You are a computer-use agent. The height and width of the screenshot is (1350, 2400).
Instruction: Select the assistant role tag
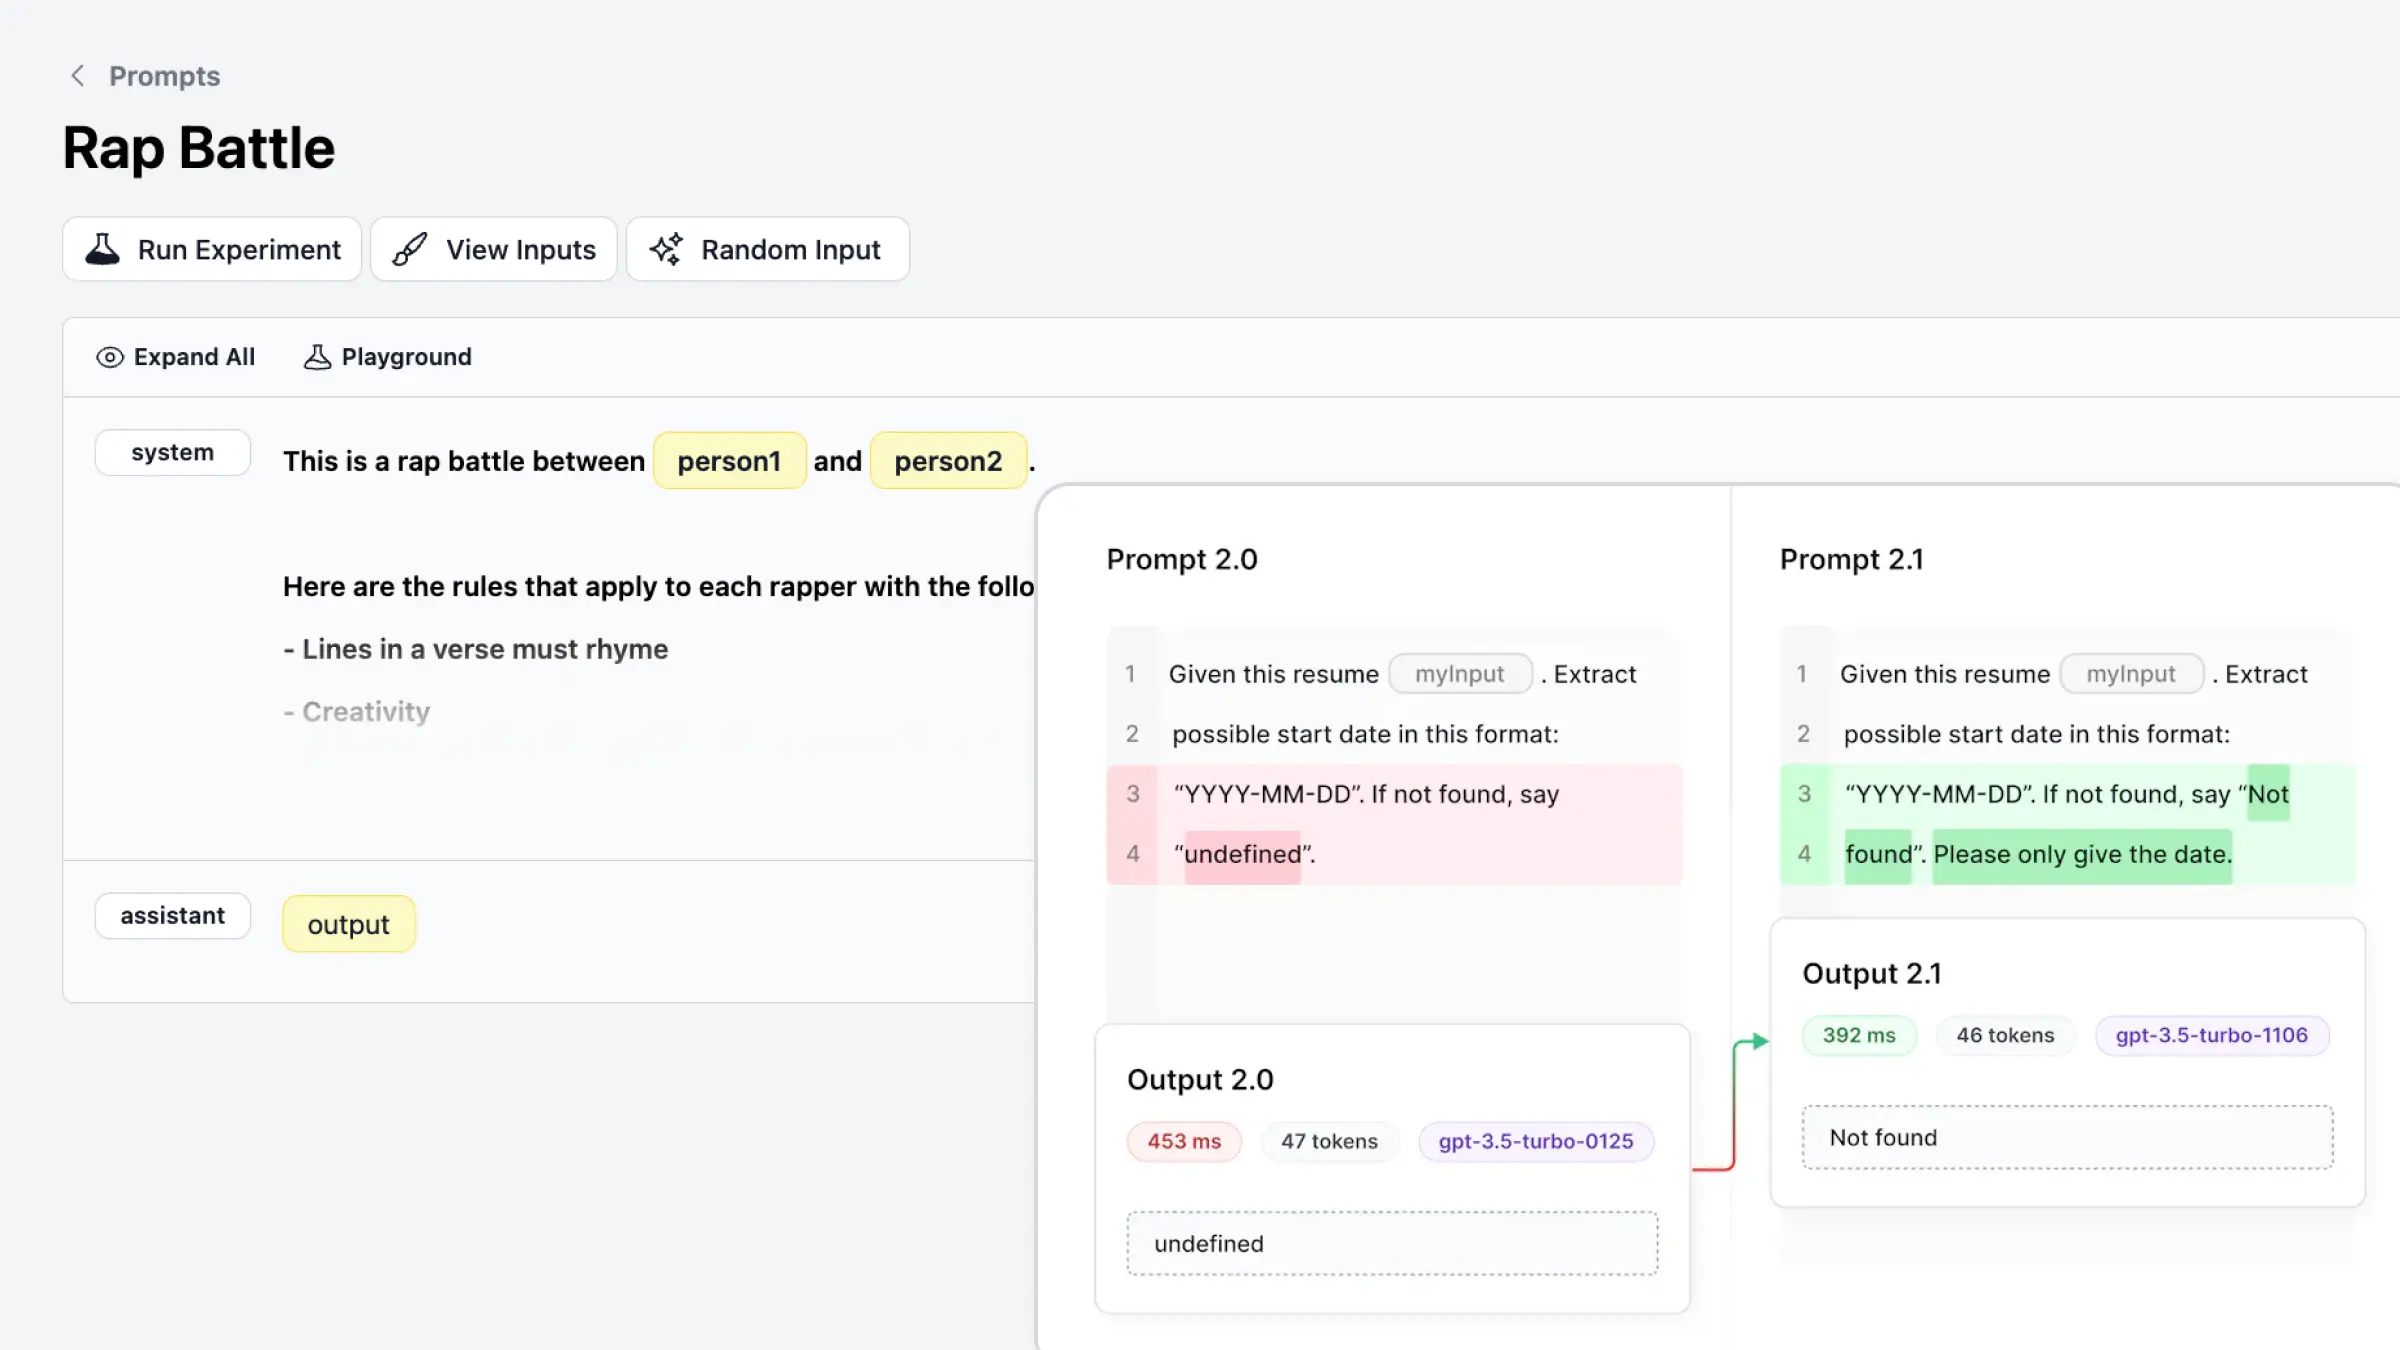coord(172,915)
